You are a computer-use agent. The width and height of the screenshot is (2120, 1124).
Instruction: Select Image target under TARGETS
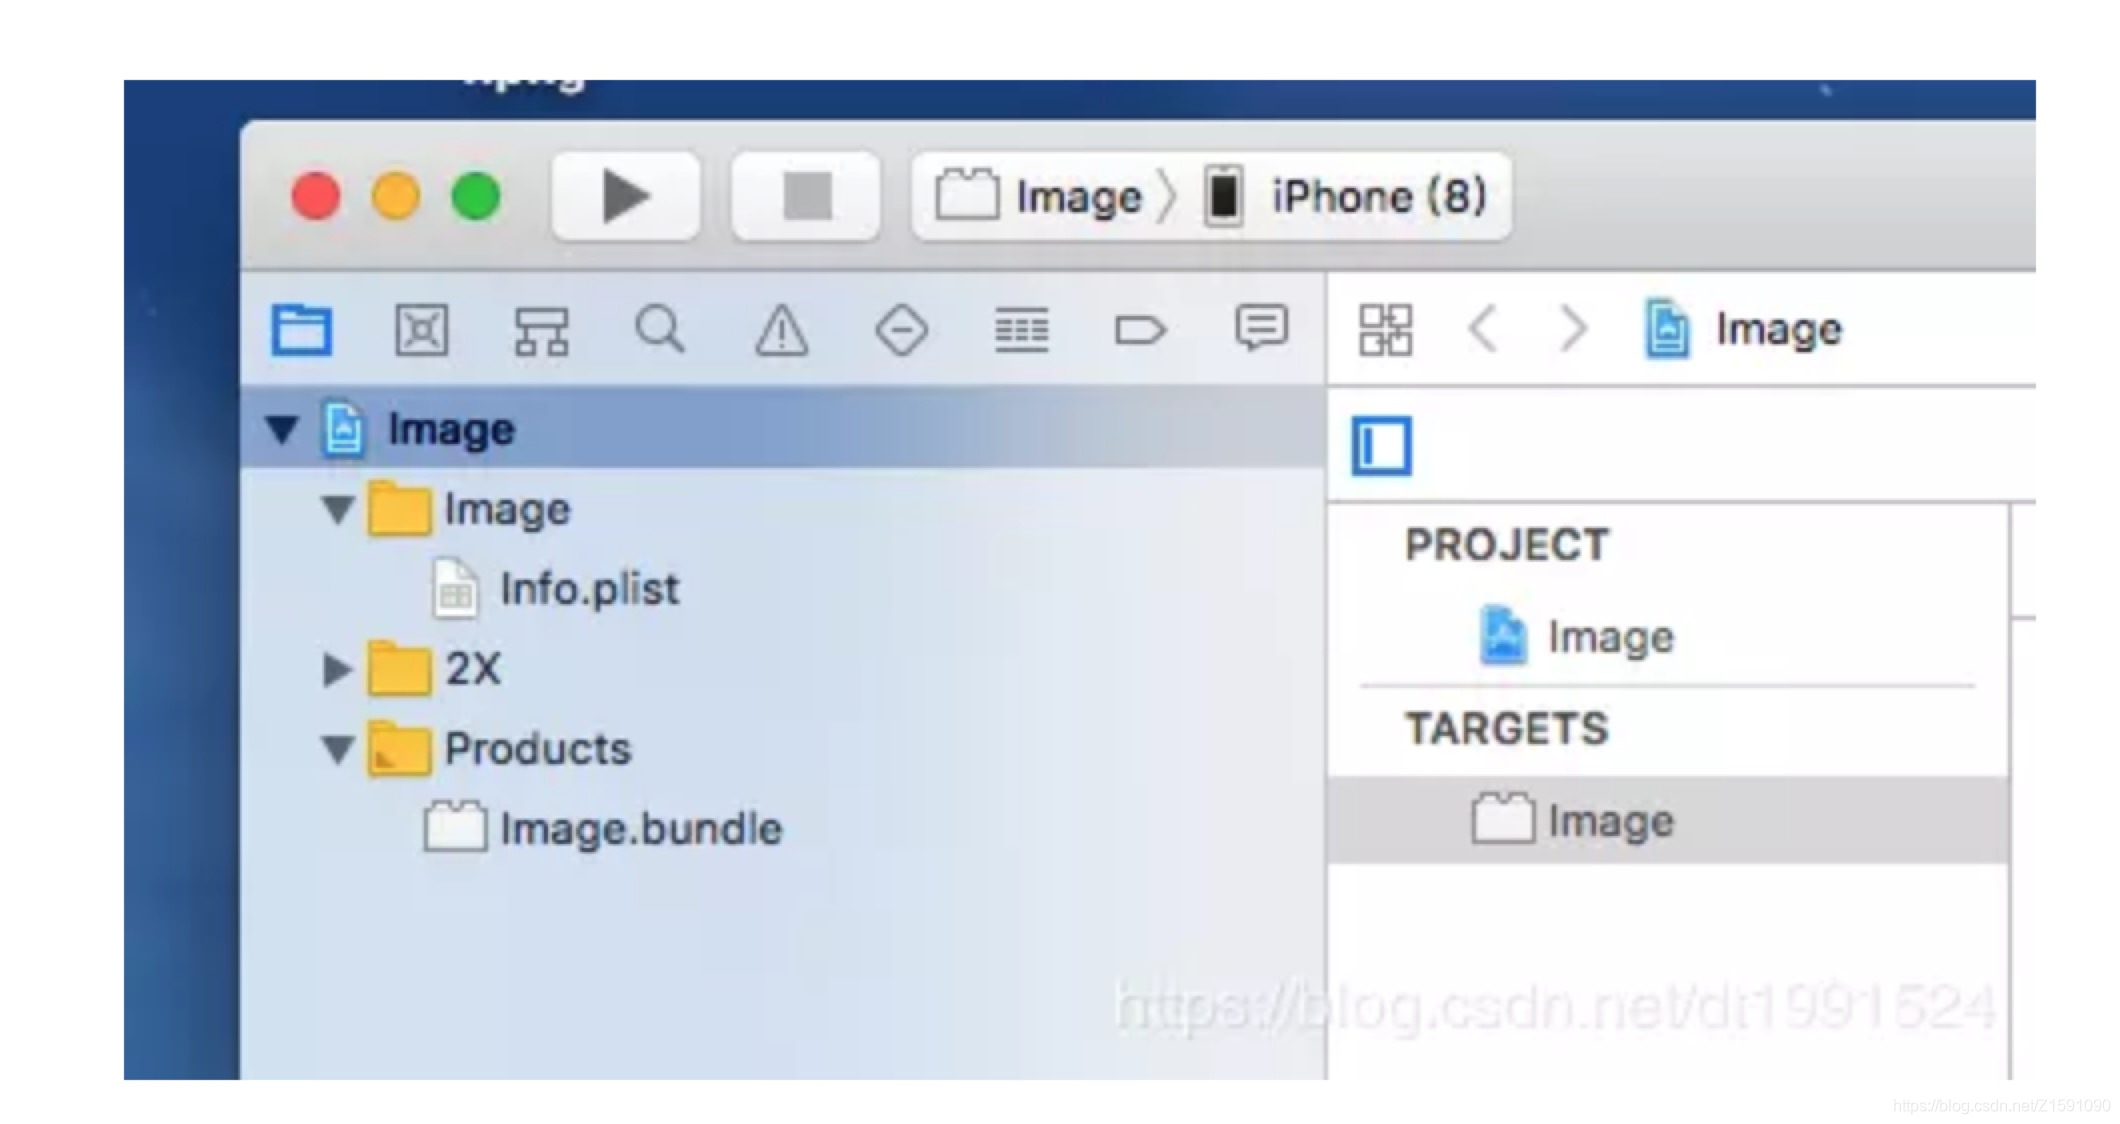[1668, 820]
